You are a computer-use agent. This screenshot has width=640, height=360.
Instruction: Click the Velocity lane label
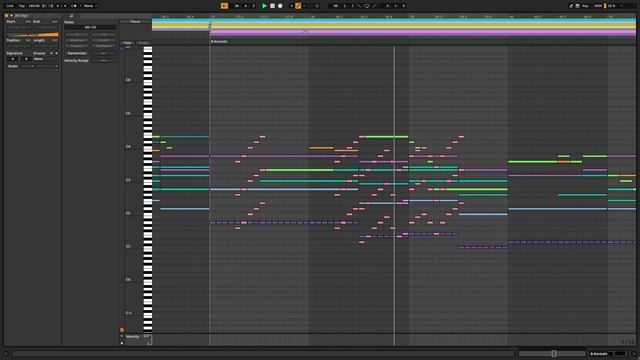[x=132, y=337]
